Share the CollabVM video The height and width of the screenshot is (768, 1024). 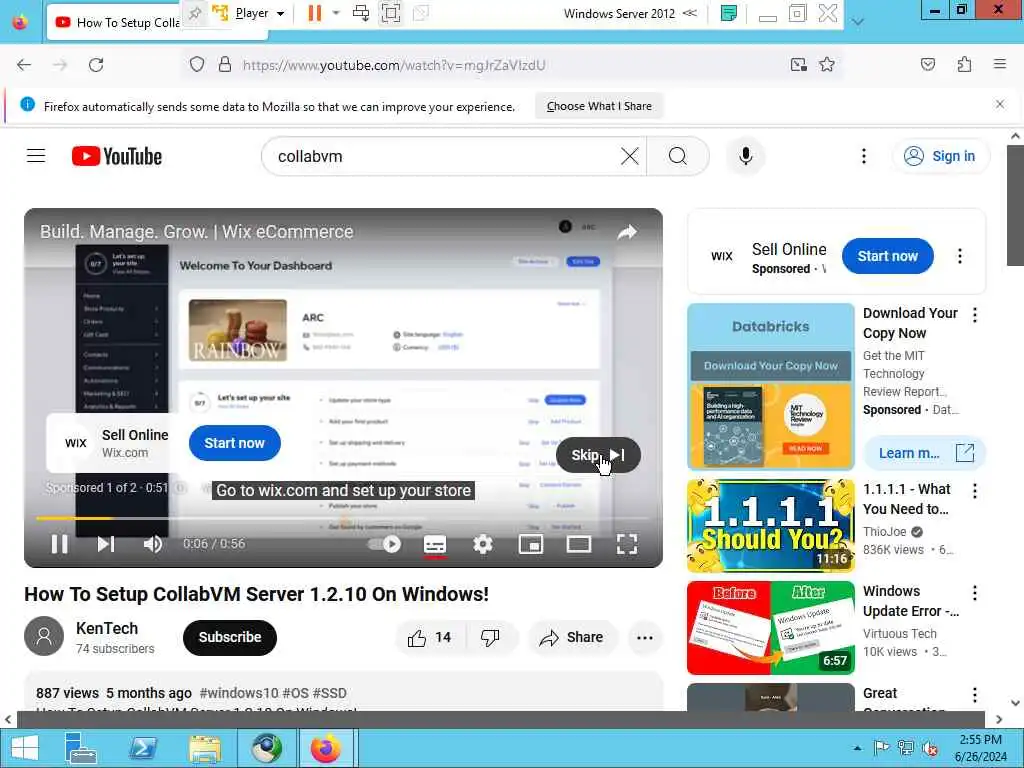point(571,637)
